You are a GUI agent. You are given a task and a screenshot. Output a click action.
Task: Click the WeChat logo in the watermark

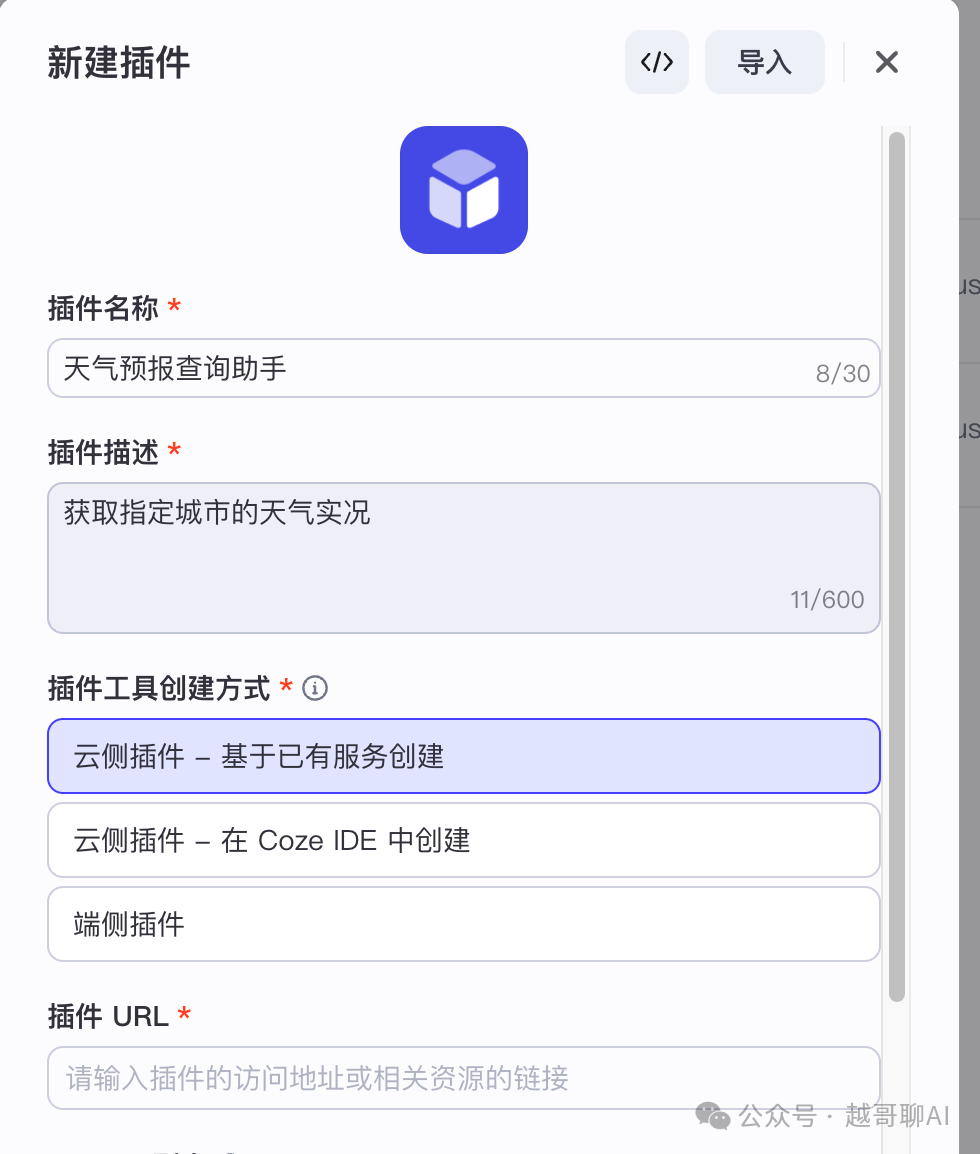click(712, 1116)
